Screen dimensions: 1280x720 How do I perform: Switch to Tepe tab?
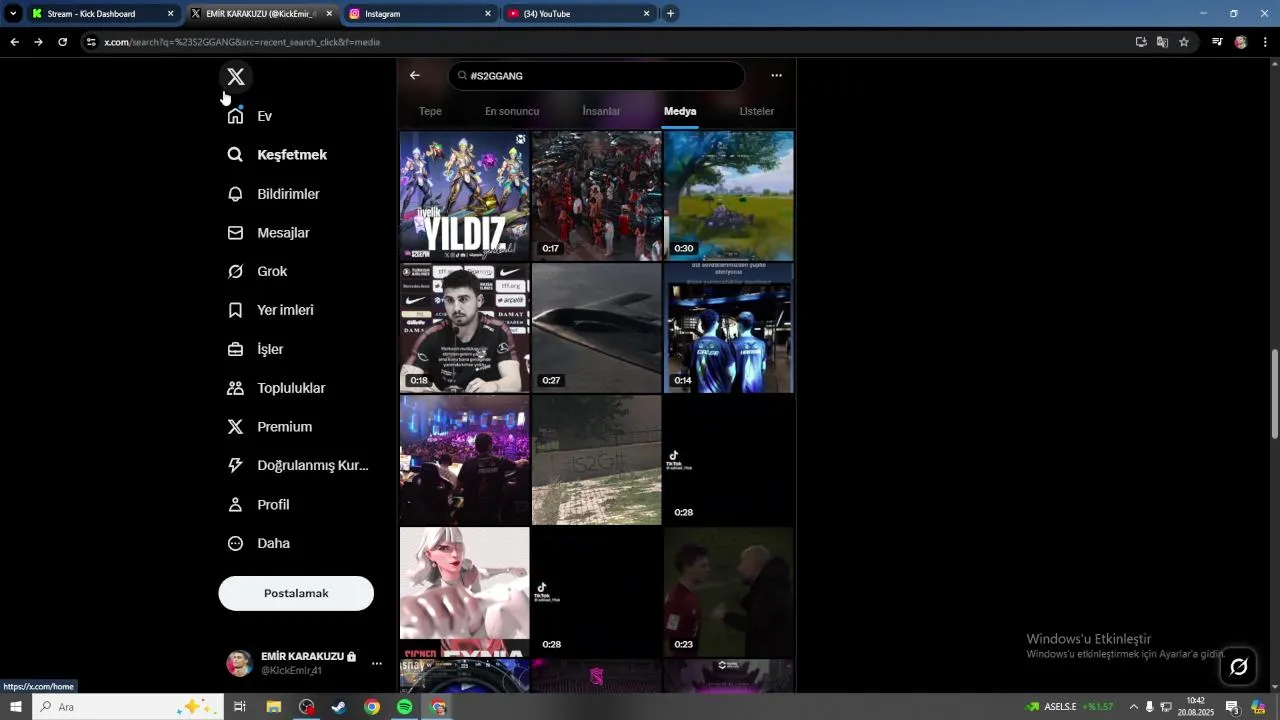(430, 111)
